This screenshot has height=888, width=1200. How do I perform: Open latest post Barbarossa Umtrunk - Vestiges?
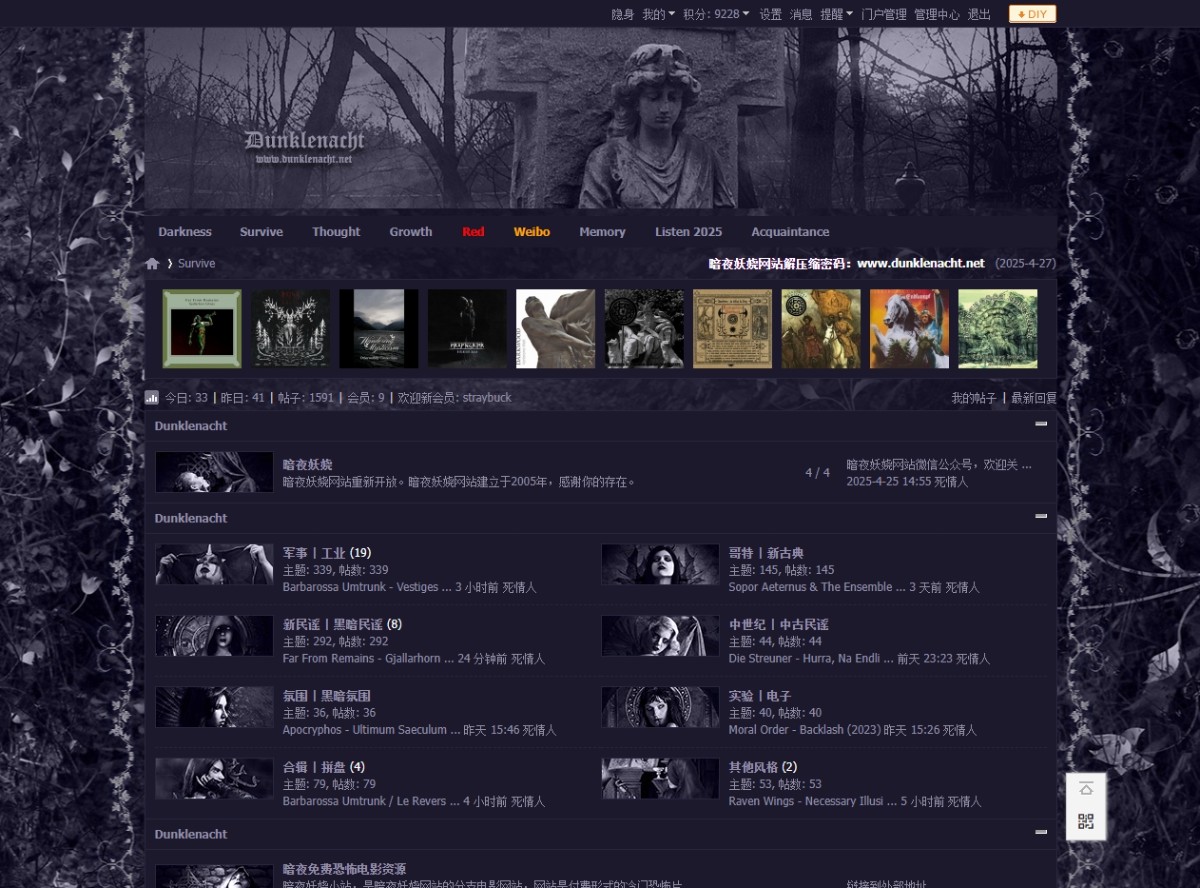tap(367, 587)
